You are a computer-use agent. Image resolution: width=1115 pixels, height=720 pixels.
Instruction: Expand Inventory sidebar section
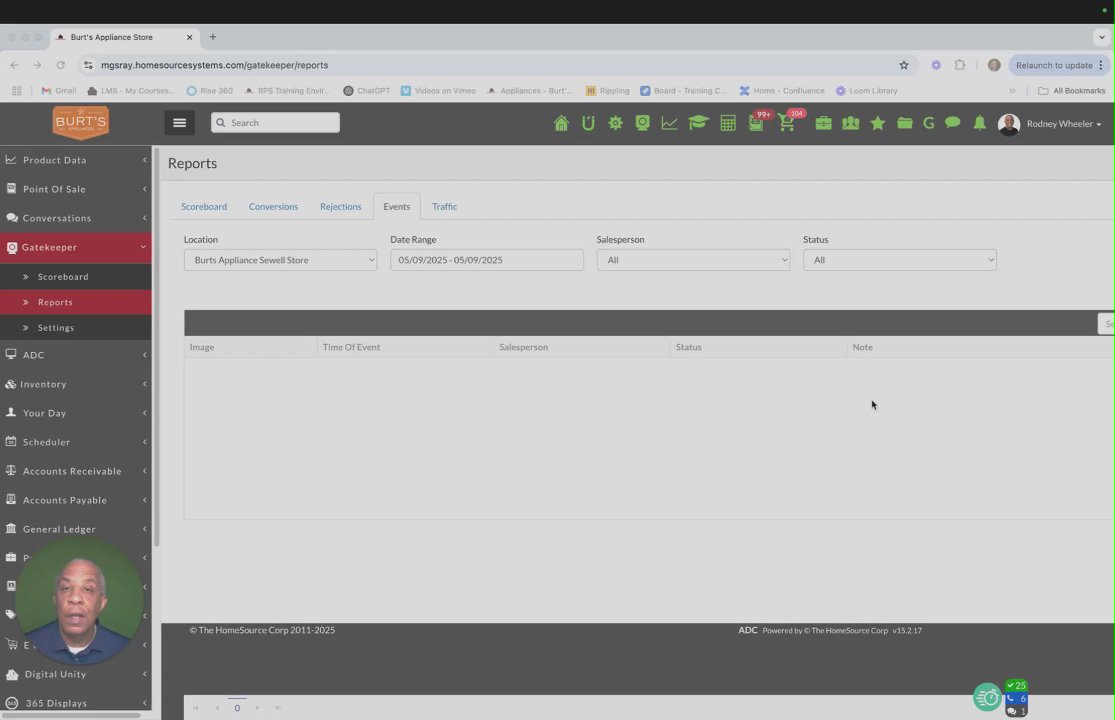(x=76, y=384)
